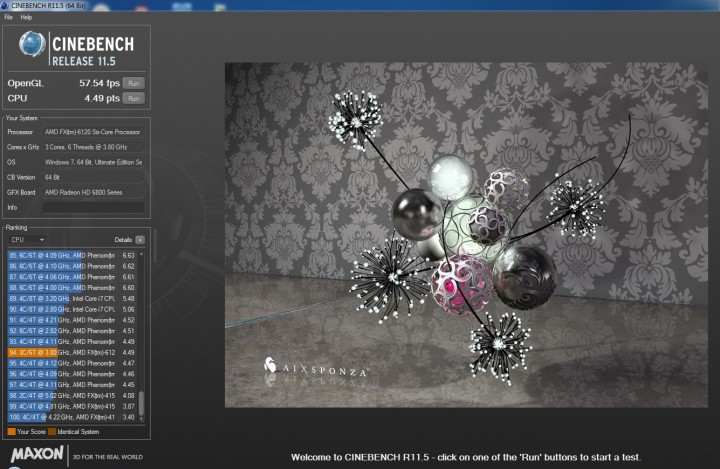Select ranking row 85 scoring 6.63
The image size is (720, 469).
pos(72,255)
